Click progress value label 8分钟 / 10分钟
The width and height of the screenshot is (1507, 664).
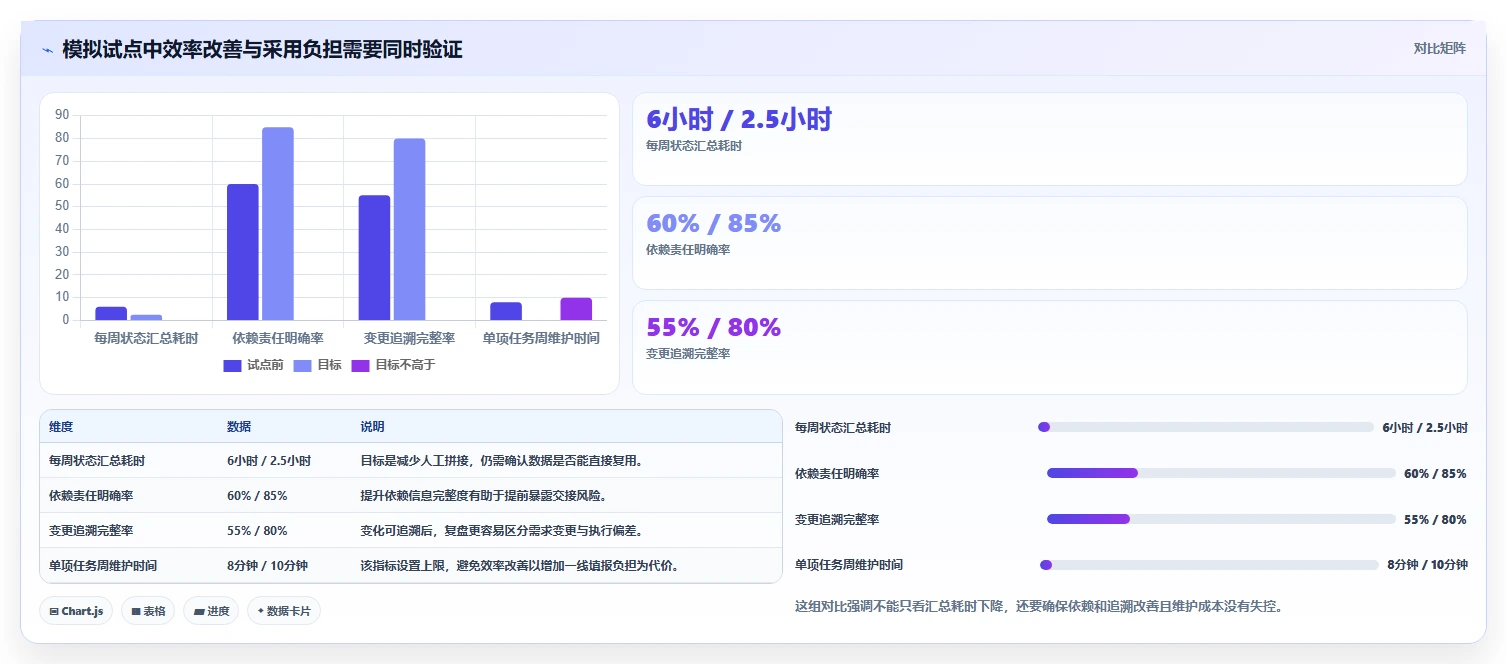point(1427,565)
